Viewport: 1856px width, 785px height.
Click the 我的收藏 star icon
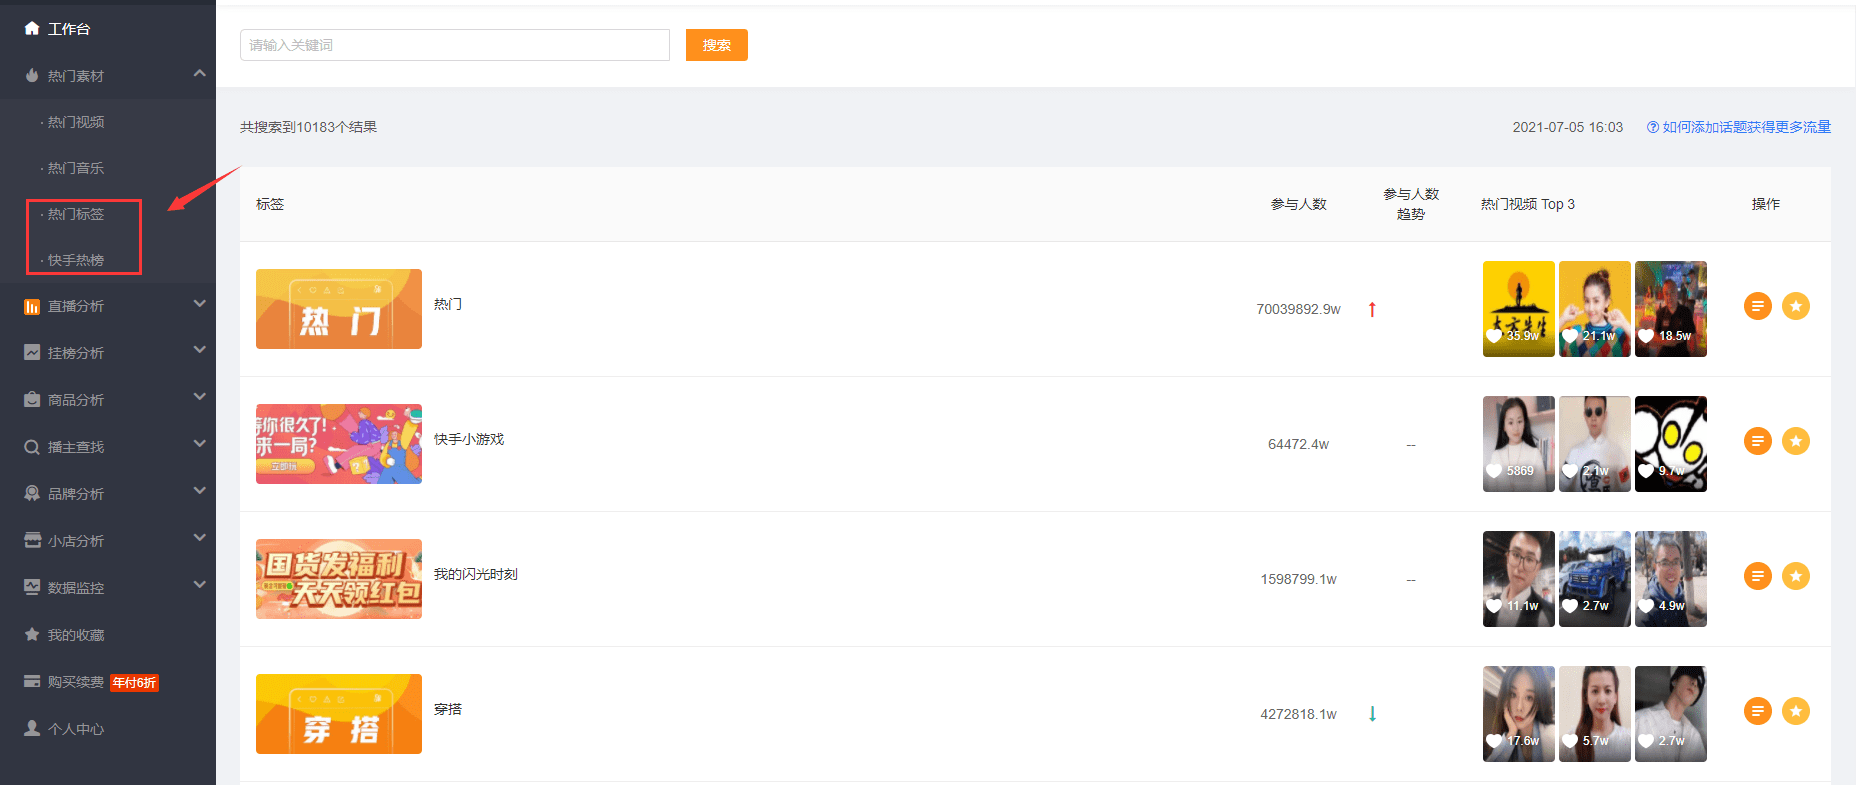click(32, 635)
